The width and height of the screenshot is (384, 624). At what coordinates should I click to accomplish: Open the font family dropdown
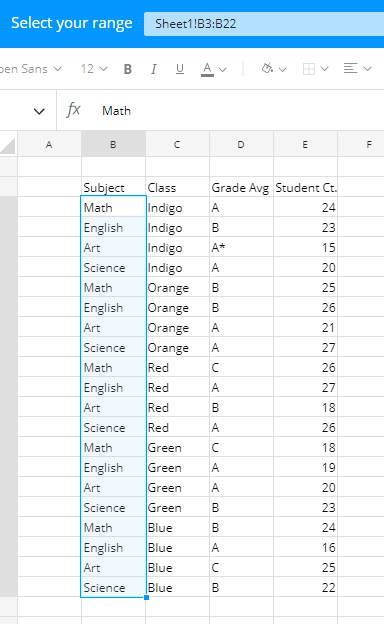31,69
